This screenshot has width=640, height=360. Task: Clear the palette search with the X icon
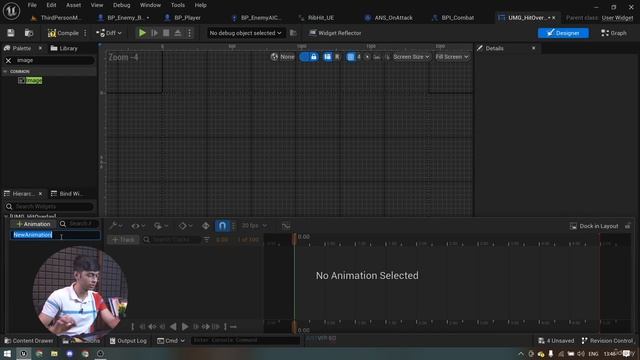pyautogui.click(x=8, y=60)
